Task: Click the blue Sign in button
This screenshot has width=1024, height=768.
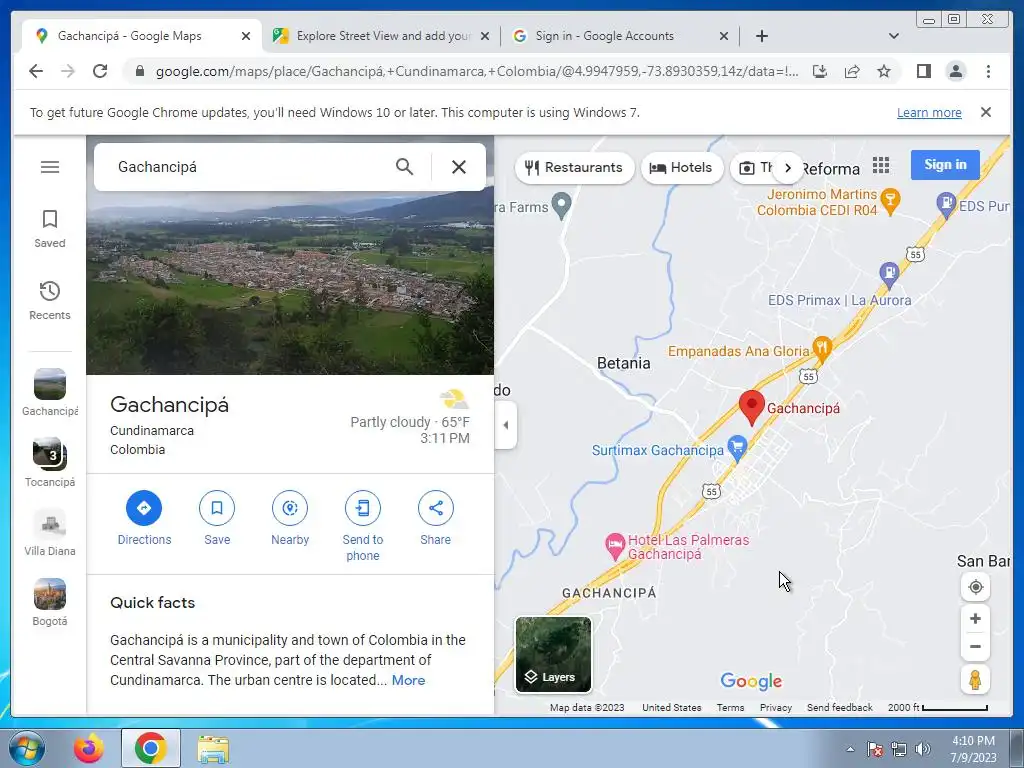Action: tap(945, 165)
